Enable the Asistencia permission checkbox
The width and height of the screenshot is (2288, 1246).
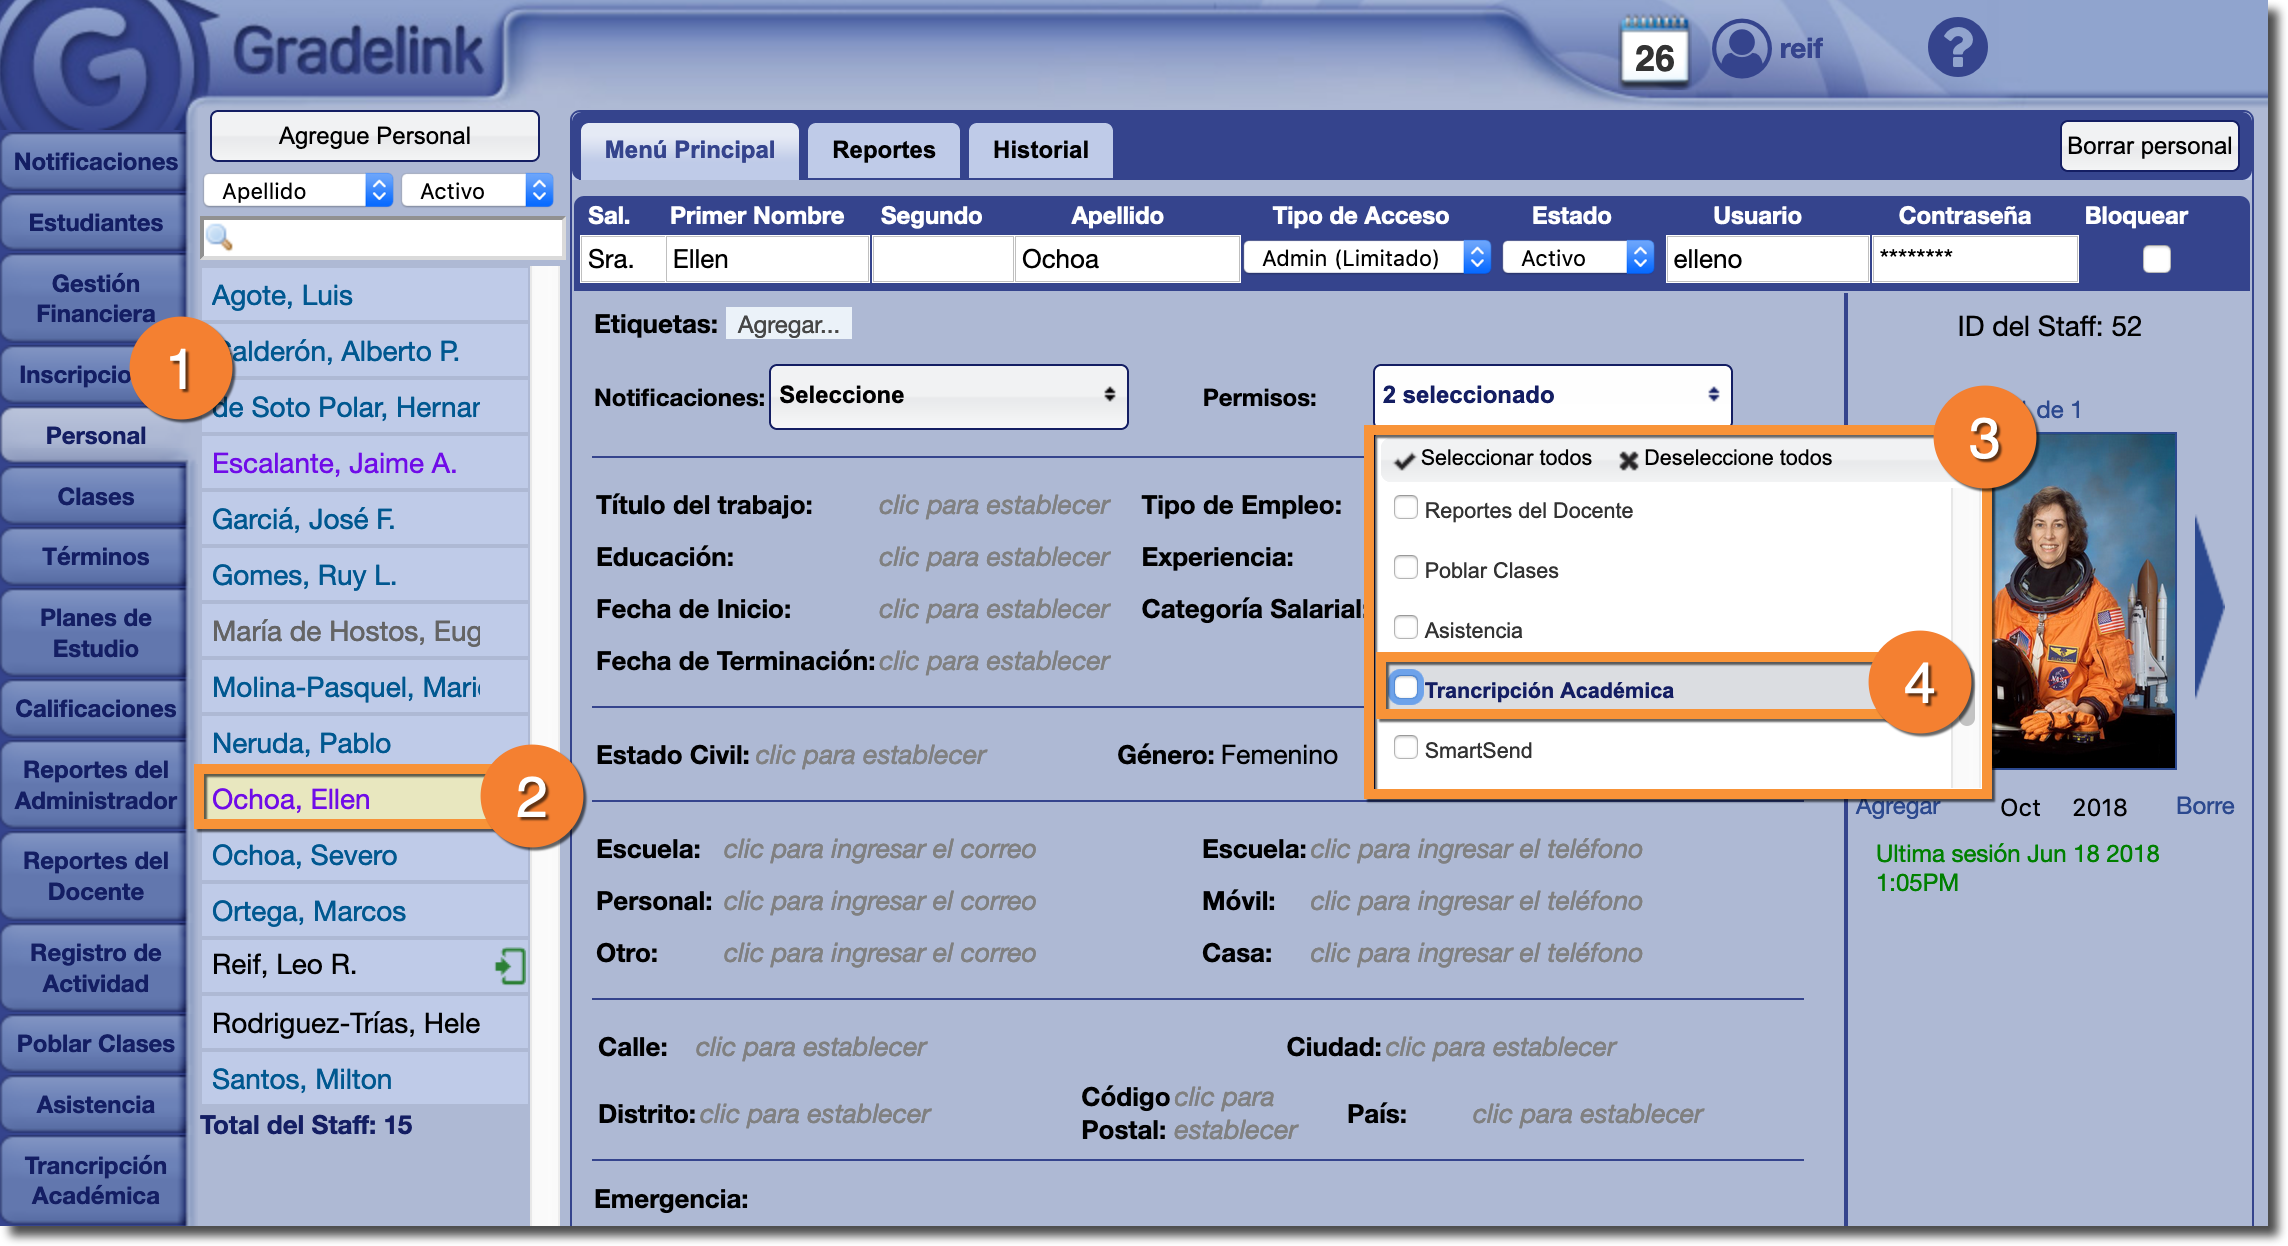point(1406,628)
